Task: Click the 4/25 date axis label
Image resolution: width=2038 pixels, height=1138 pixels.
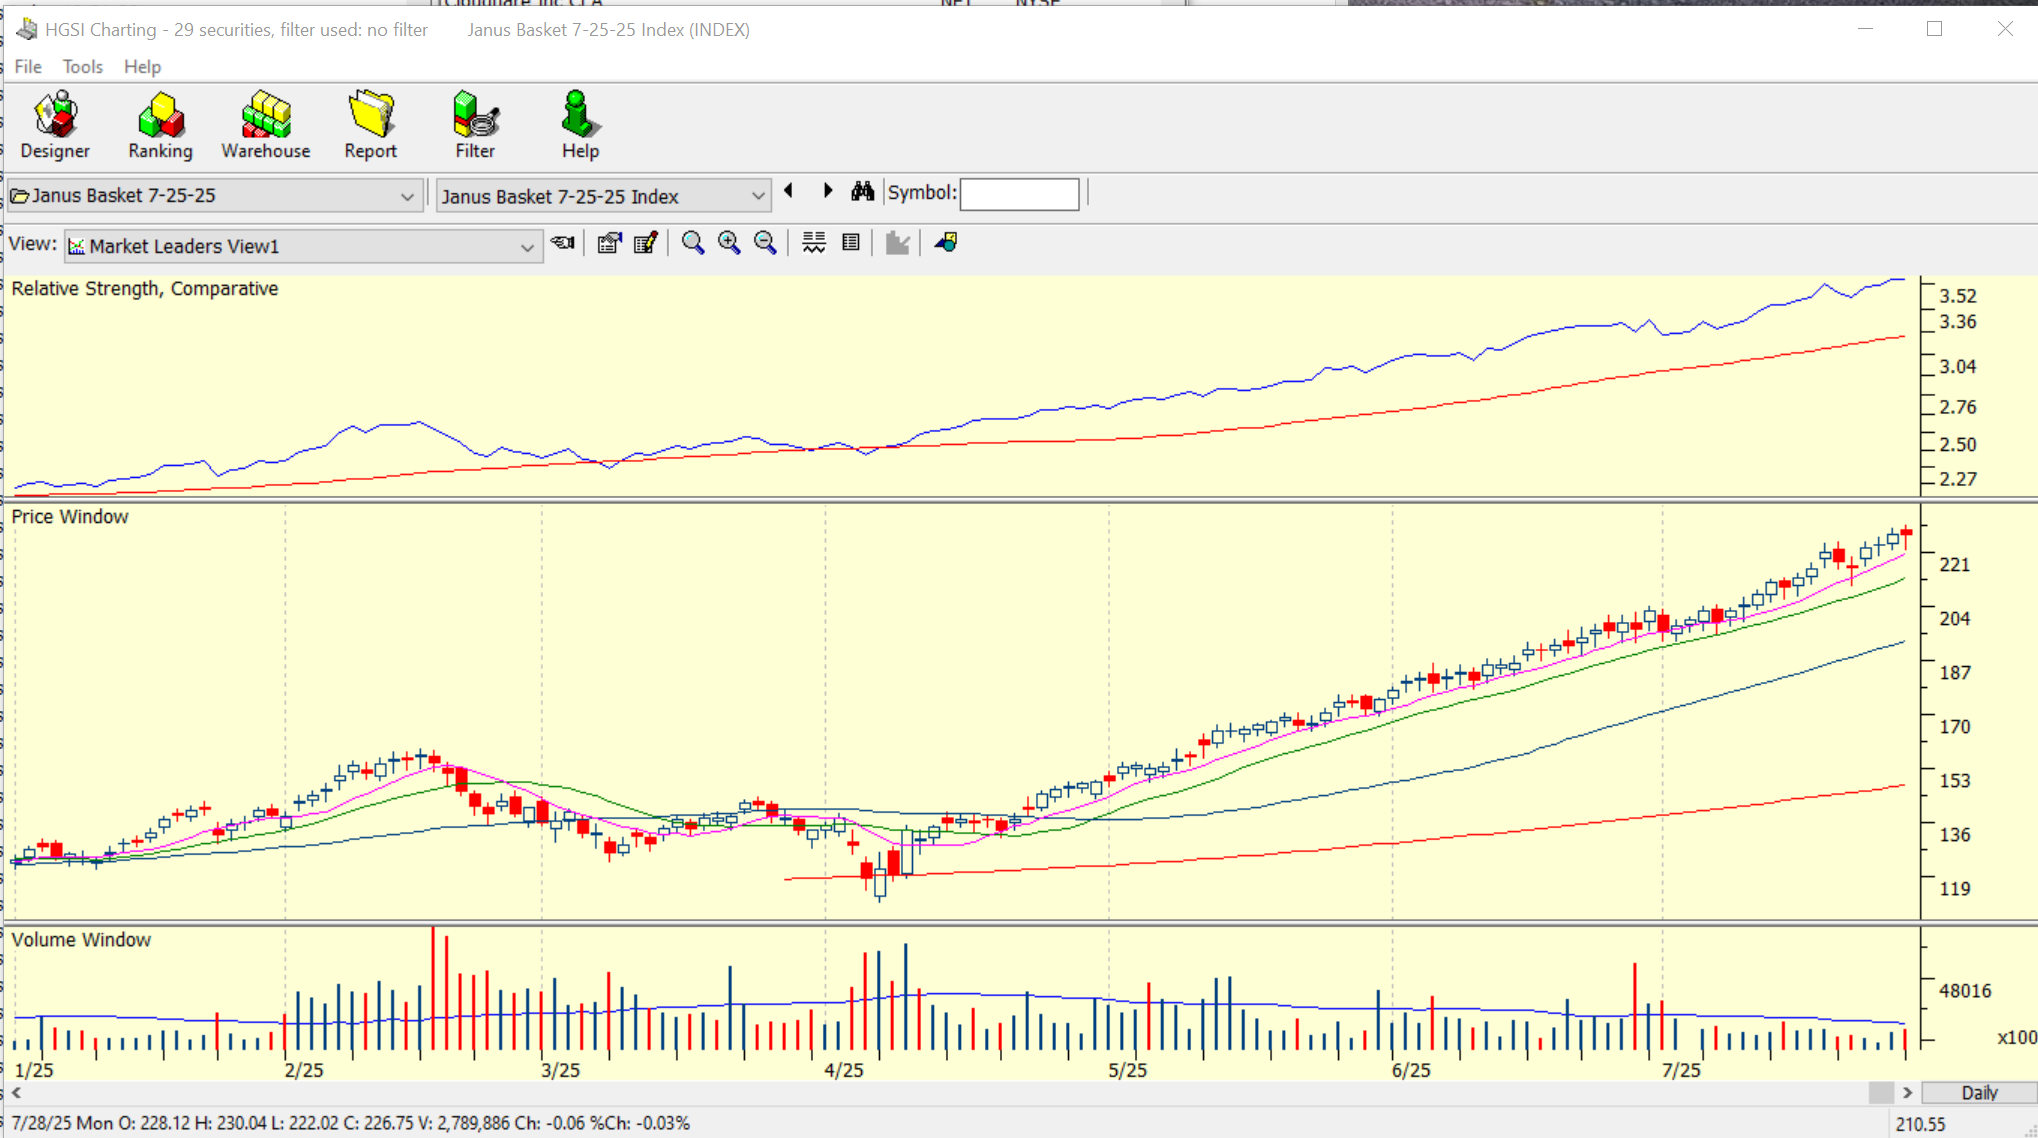Action: pyautogui.click(x=844, y=1069)
